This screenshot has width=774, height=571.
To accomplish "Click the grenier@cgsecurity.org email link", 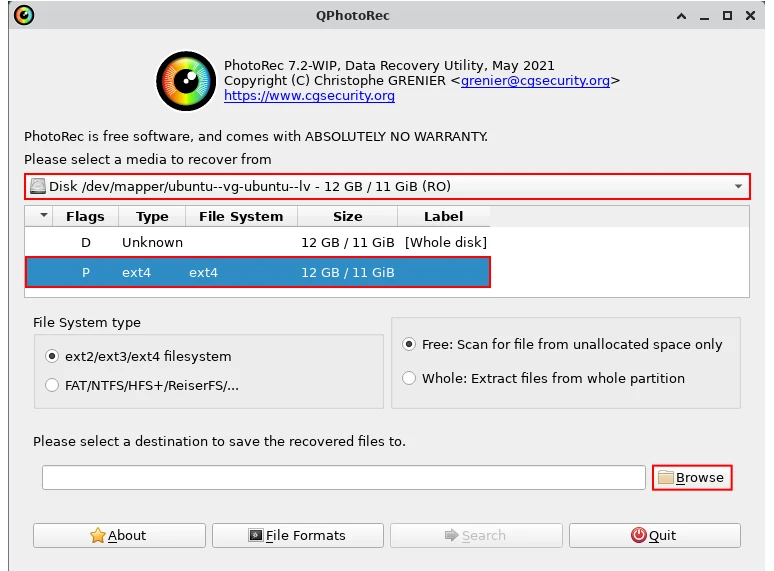I will tap(535, 81).
